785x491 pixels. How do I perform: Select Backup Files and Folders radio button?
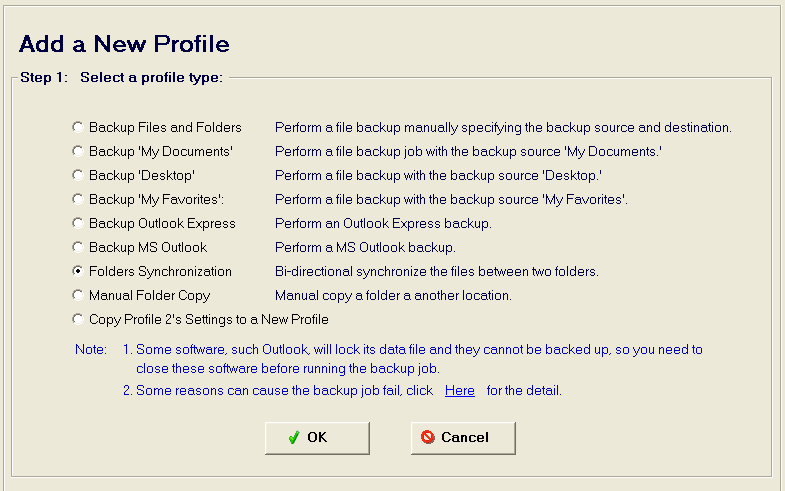pos(78,127)
